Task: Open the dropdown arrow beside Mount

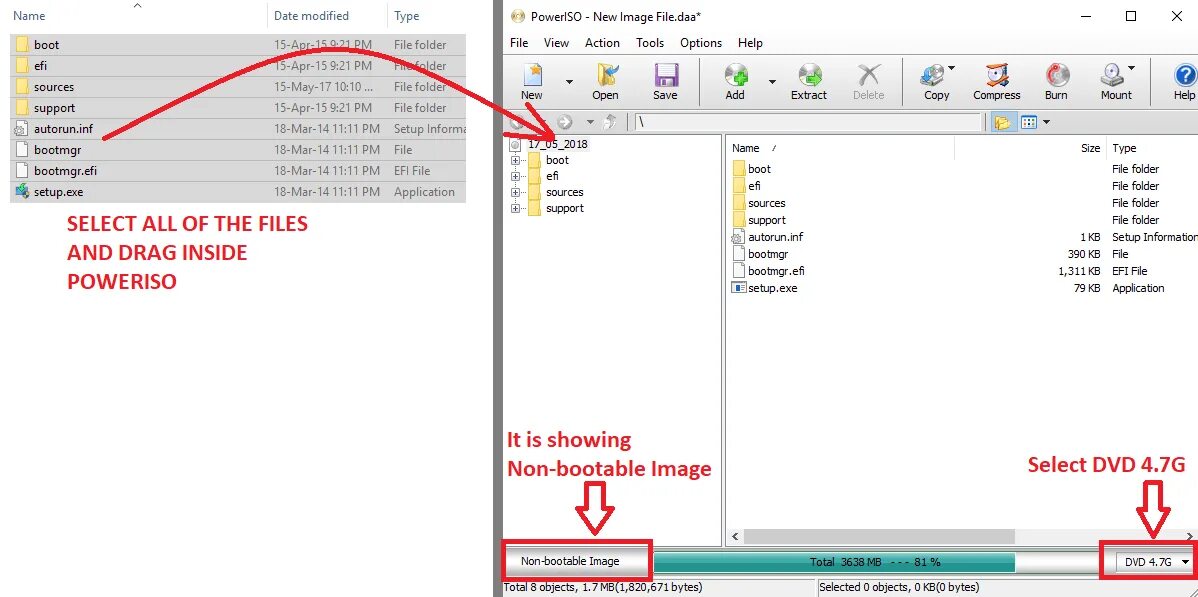Action: click(1131, 68)
